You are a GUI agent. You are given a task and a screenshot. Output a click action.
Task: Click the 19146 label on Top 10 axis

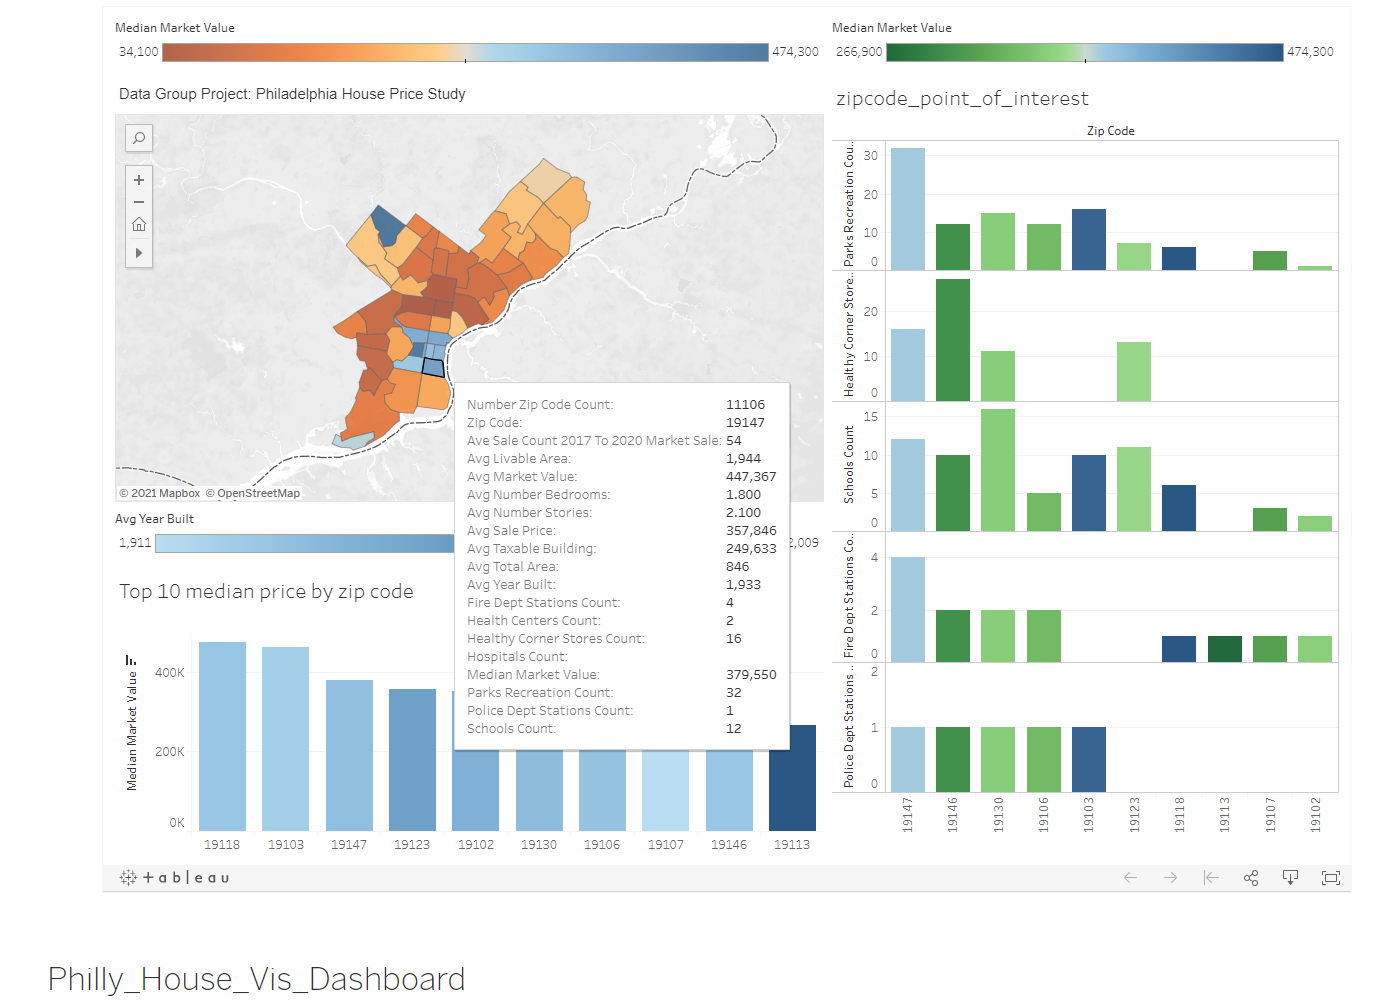click(729, 845)
